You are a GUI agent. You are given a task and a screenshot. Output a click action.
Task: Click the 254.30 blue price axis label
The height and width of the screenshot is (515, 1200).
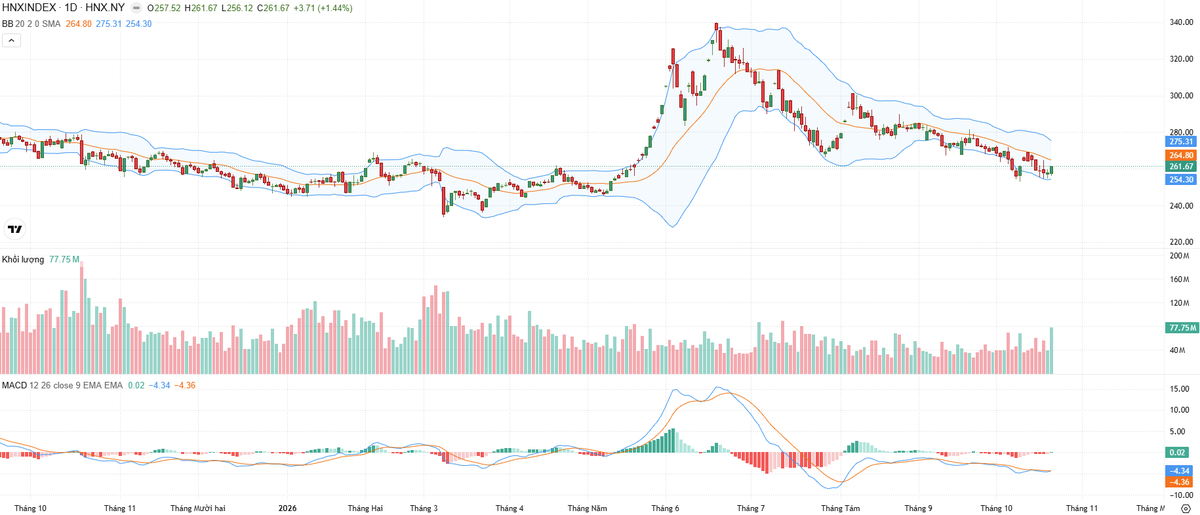tap(1181, 179)
